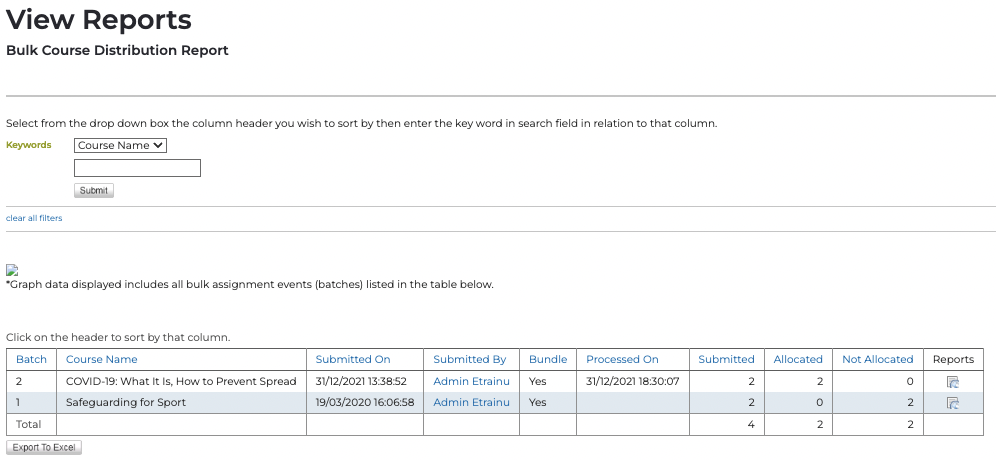
Task: Open Admin Etrainu link in batch 2 row
Action: (471, 381)
